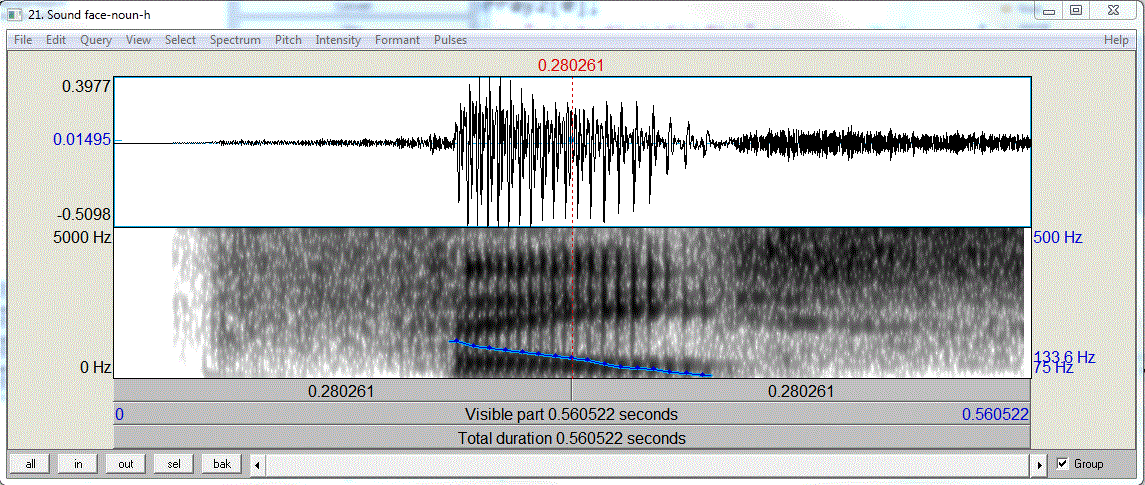This screenshot has width=1145, height=485.
Task: Open the Edit menu
Action: (x=56, y=40)
